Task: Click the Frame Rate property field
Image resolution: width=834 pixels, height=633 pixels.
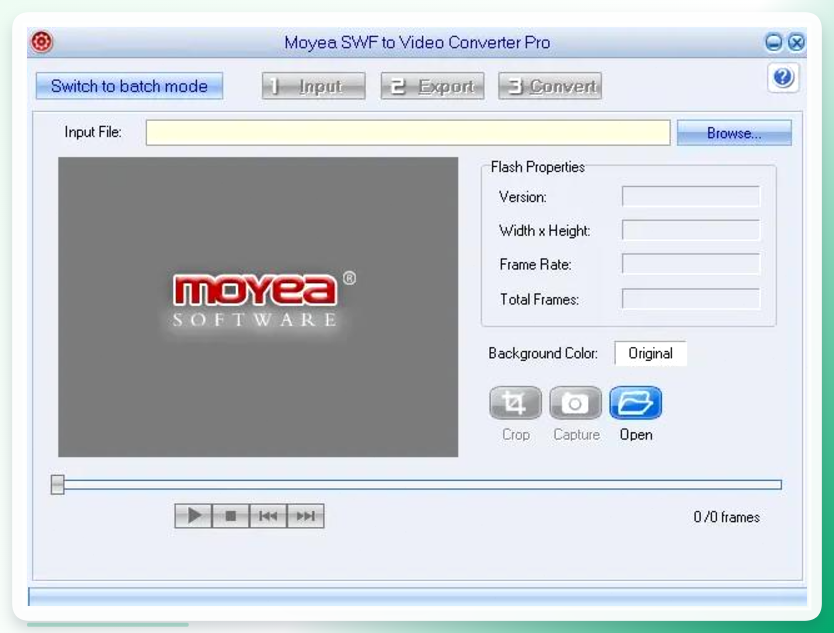Action: coord(691,264)
